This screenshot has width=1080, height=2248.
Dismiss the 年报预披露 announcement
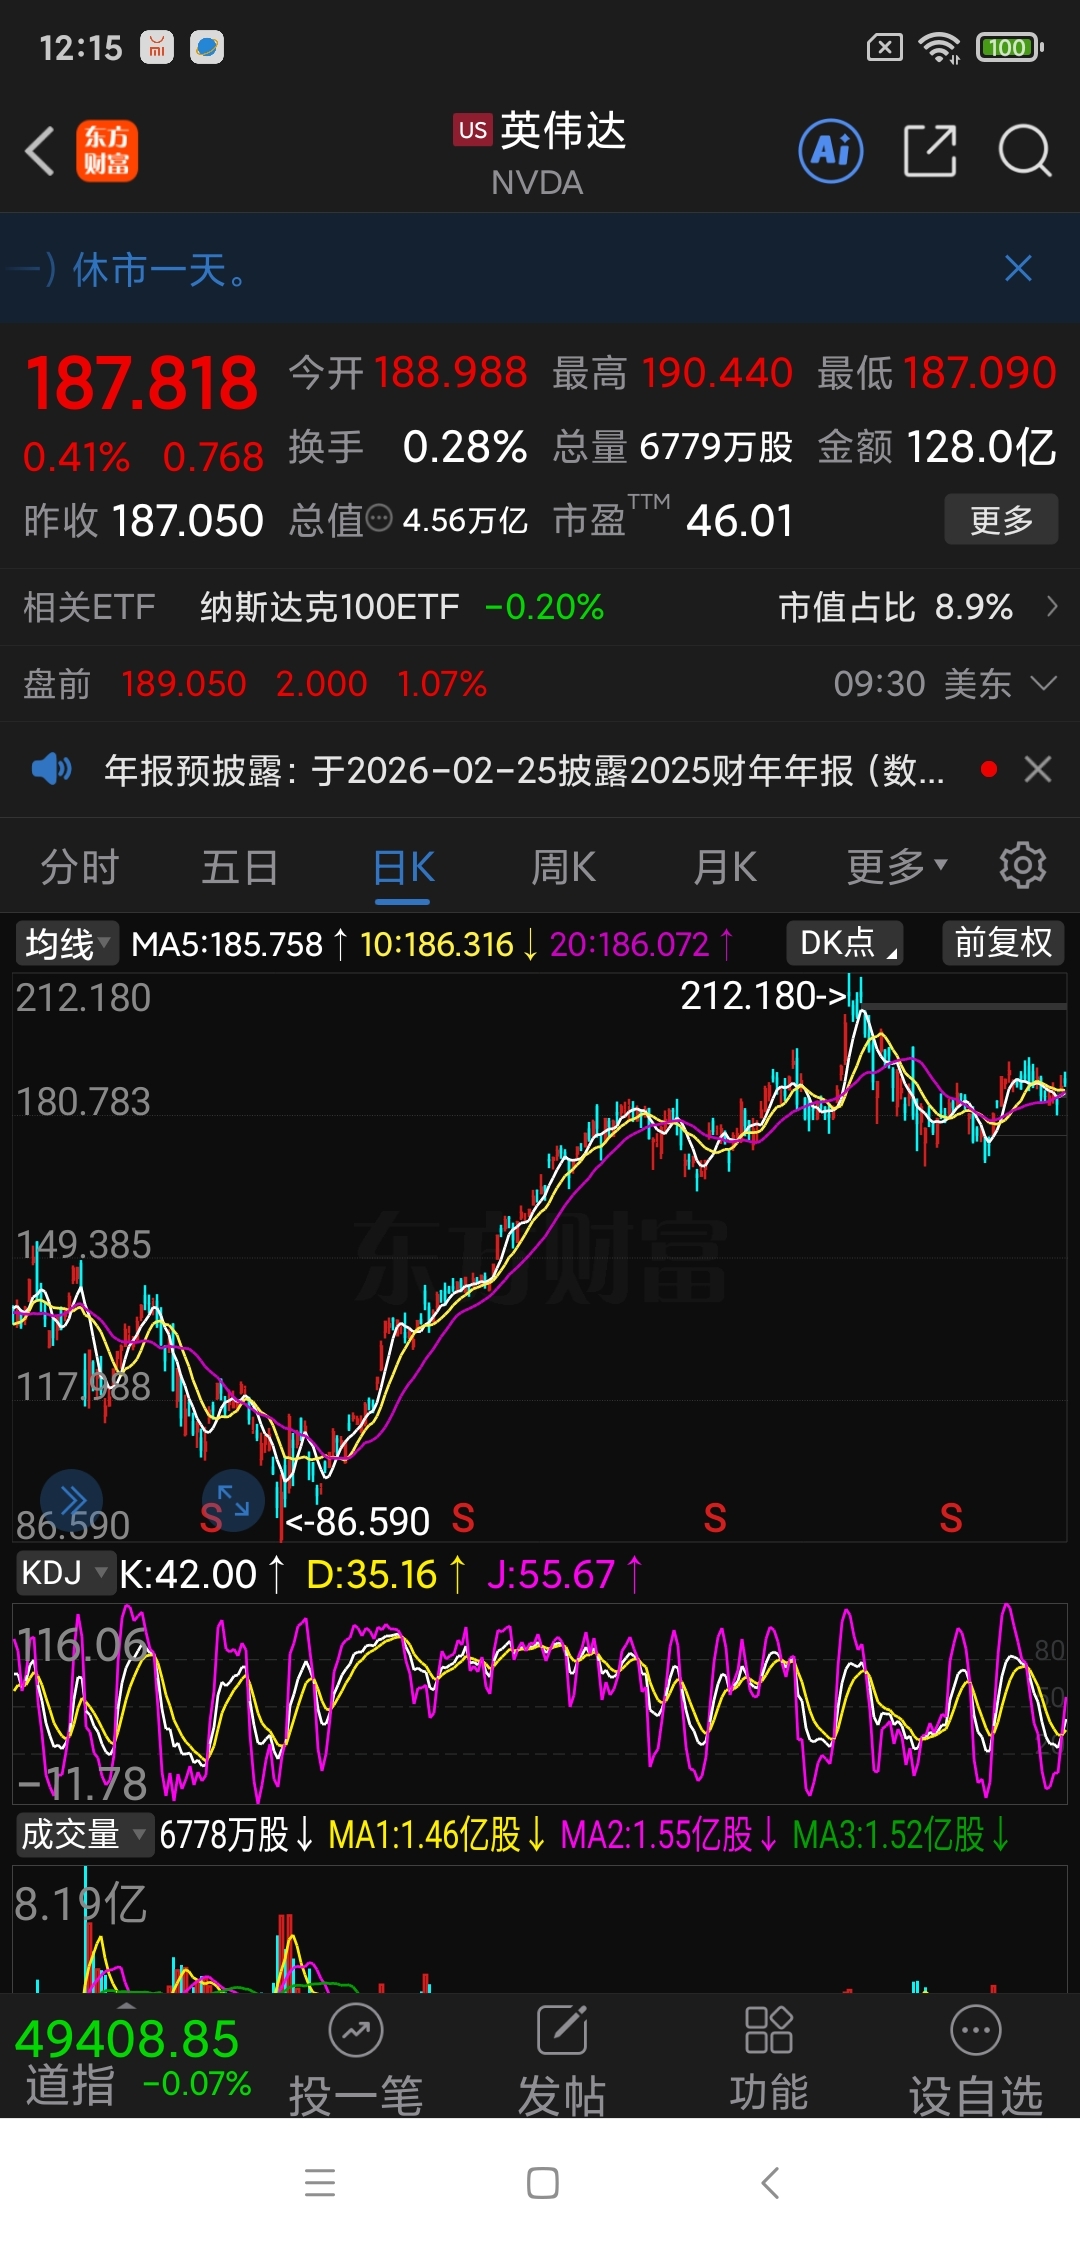tap(1038, 769)
